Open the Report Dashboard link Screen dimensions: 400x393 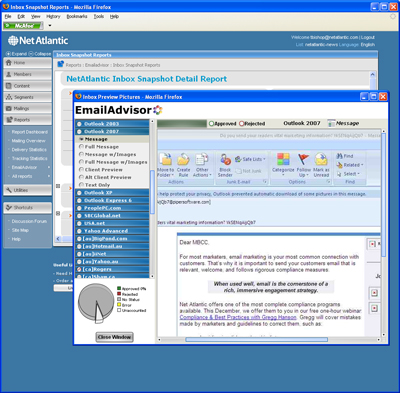pos(30,132)
